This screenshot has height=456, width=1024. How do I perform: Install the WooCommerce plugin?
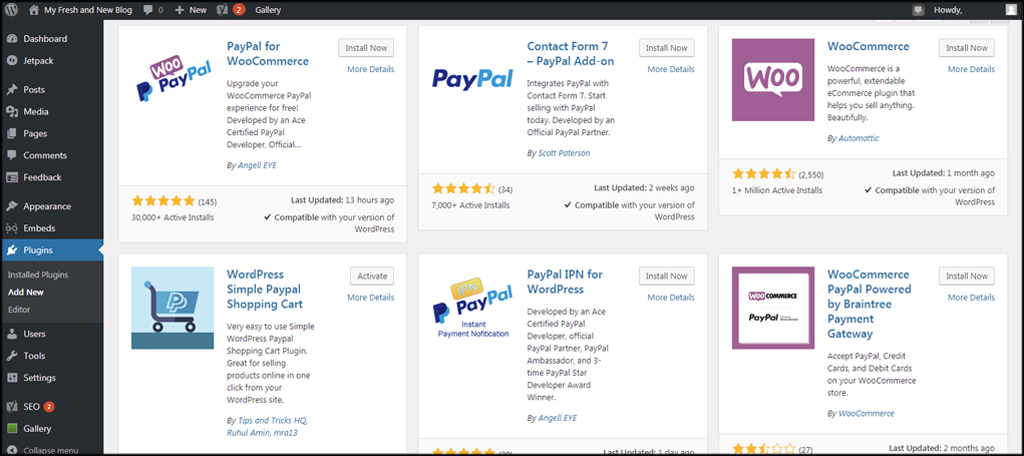point(967,48)
